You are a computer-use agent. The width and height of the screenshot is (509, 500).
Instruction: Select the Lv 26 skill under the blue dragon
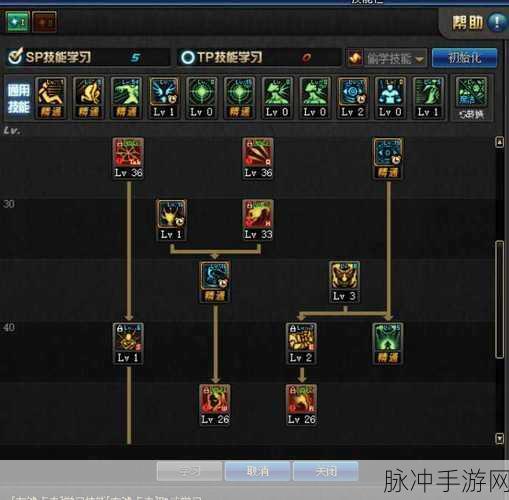215,405
